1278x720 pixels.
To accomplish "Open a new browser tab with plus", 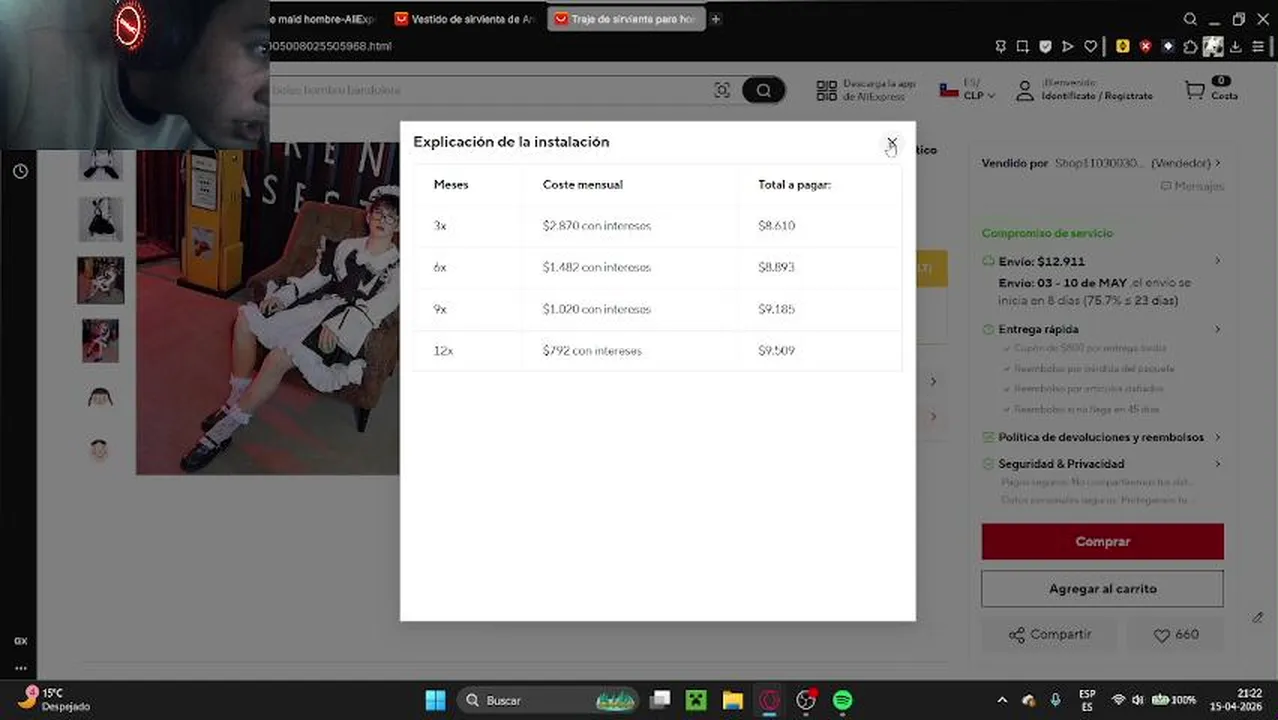I will 716,19.
